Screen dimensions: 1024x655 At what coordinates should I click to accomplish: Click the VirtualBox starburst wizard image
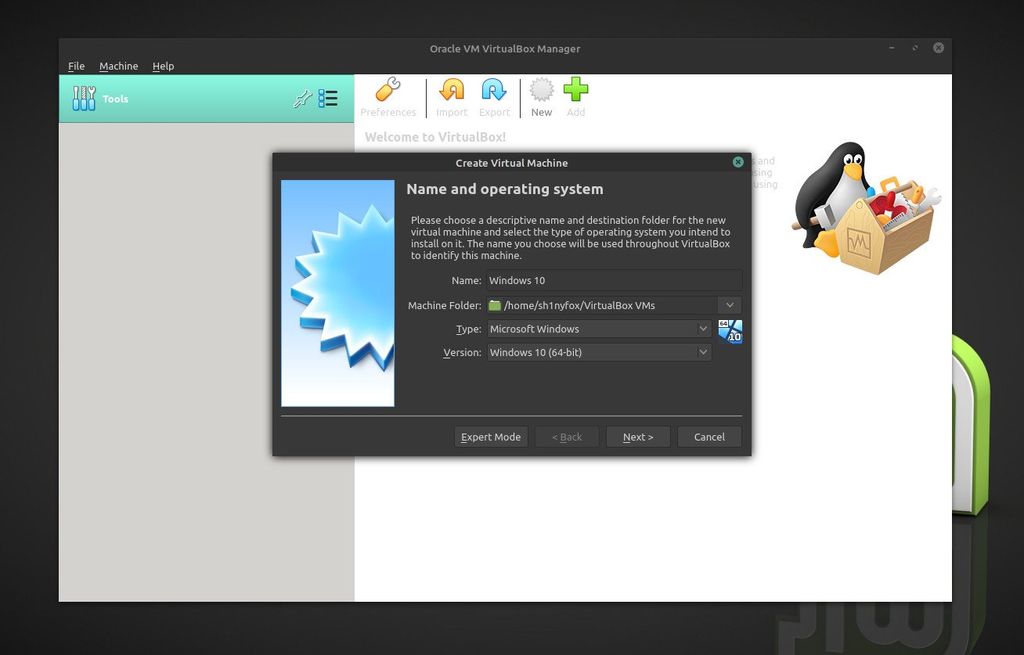(x=338, y=293)
